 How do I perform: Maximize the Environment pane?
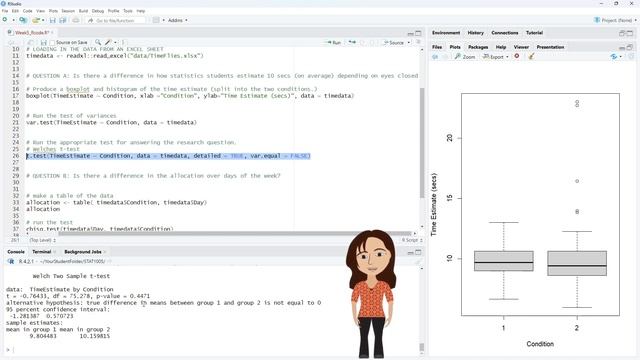click(629, 33)
